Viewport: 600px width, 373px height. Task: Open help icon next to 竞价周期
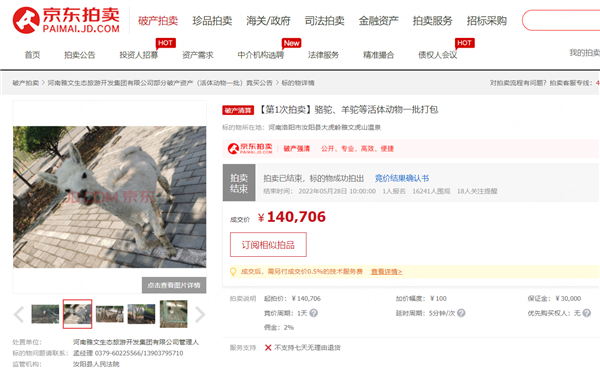(313, 313)
